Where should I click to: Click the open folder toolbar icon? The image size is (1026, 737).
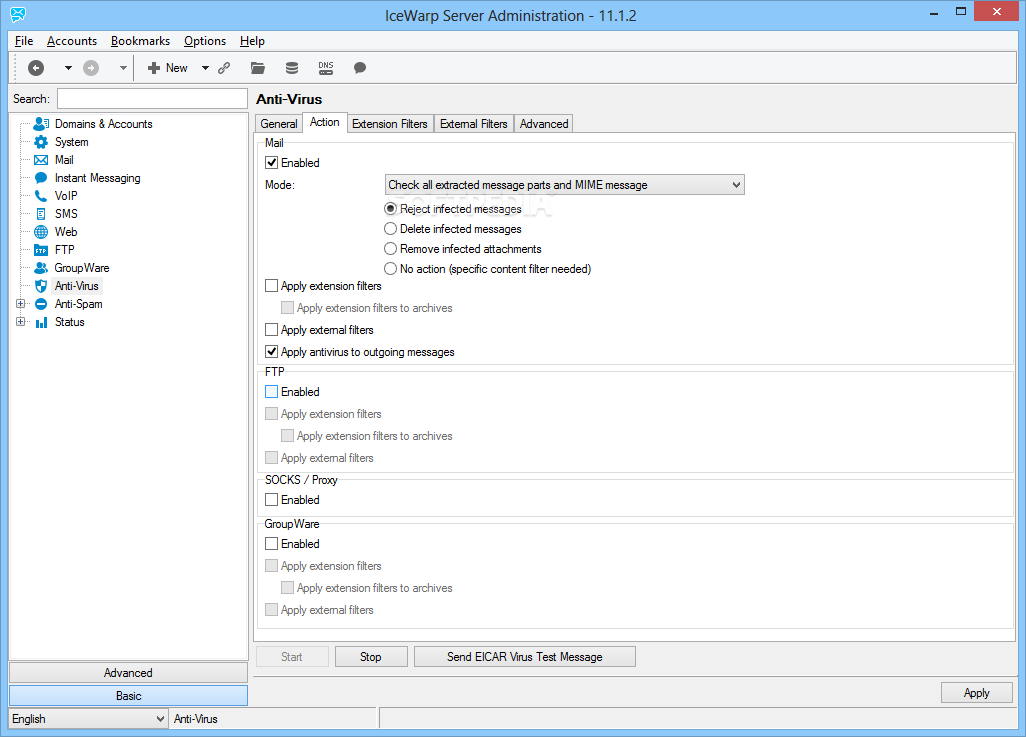tap(258, 68)
